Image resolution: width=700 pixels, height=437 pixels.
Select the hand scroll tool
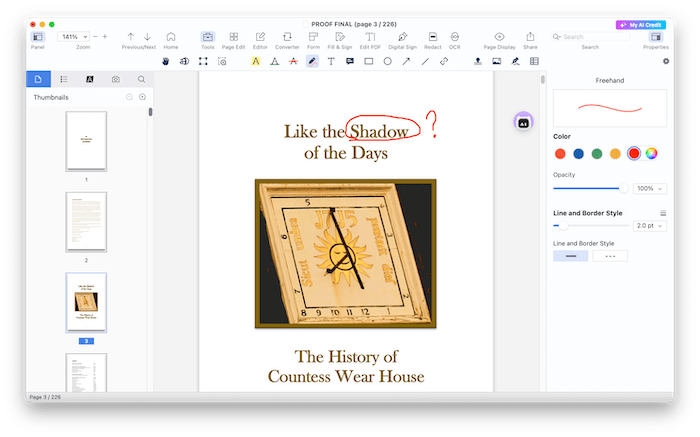coord(166,61)
